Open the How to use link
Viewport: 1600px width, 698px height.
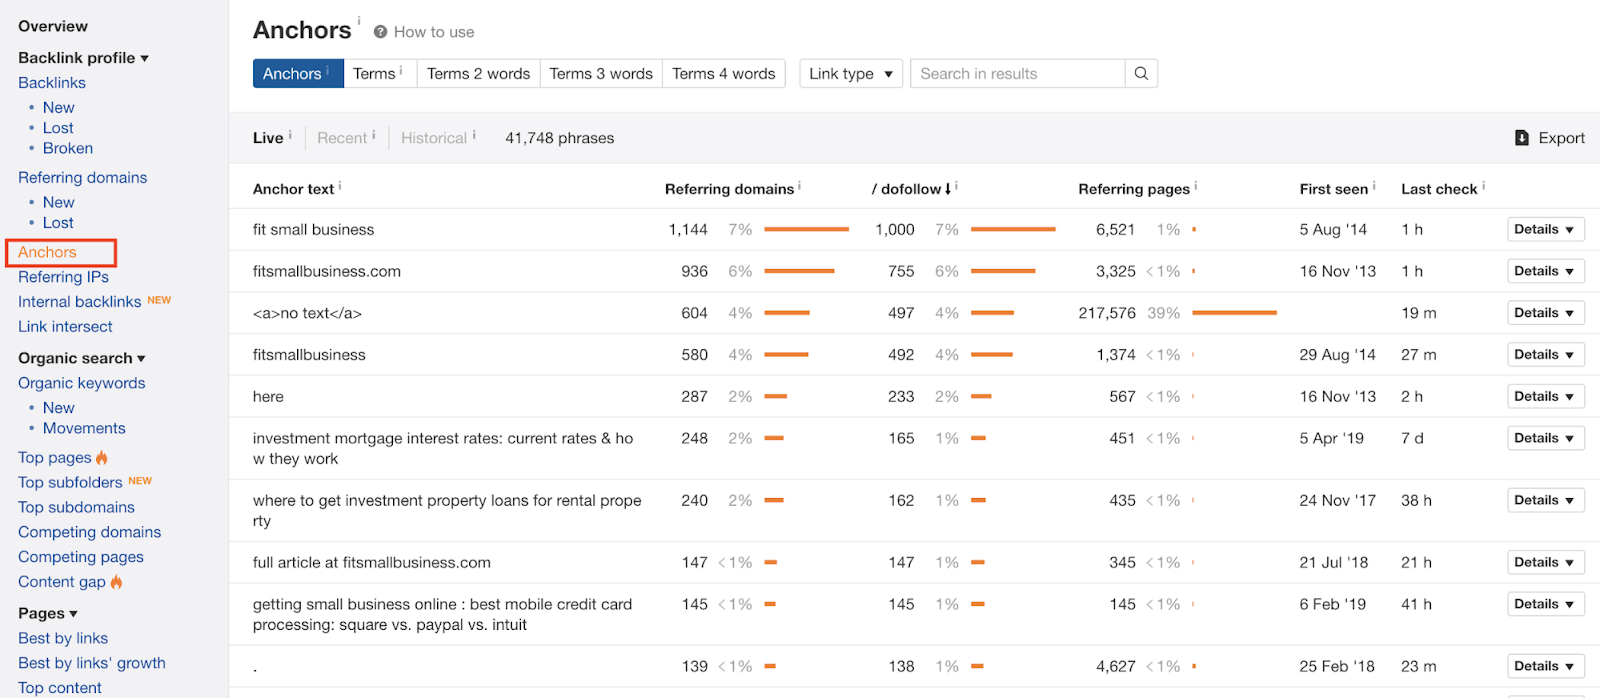pyautogui.click(x=434, y=32)
